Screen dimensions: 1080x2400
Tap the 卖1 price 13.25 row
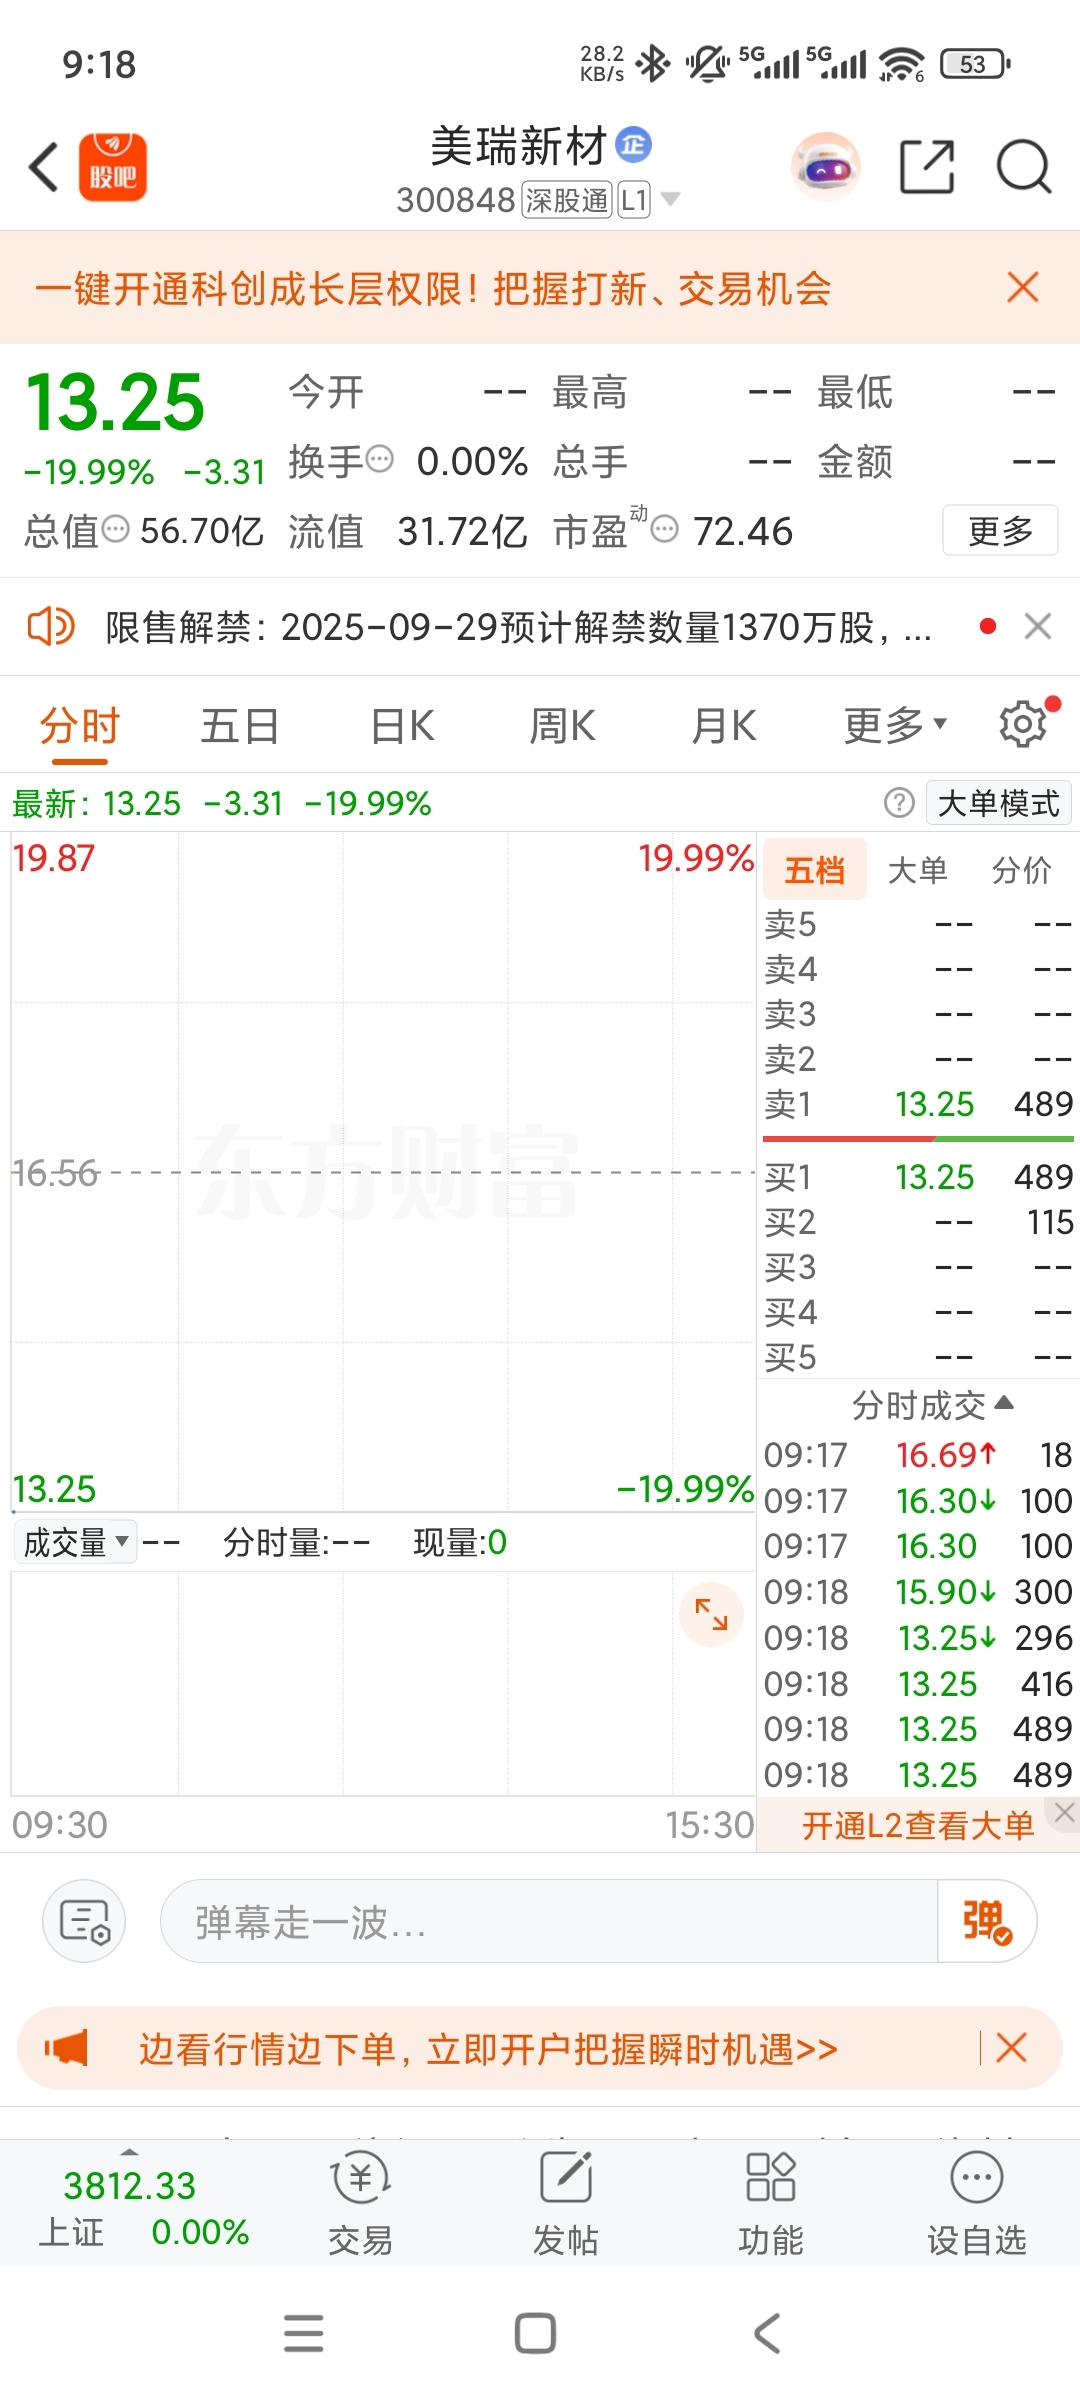point(918,1104)
